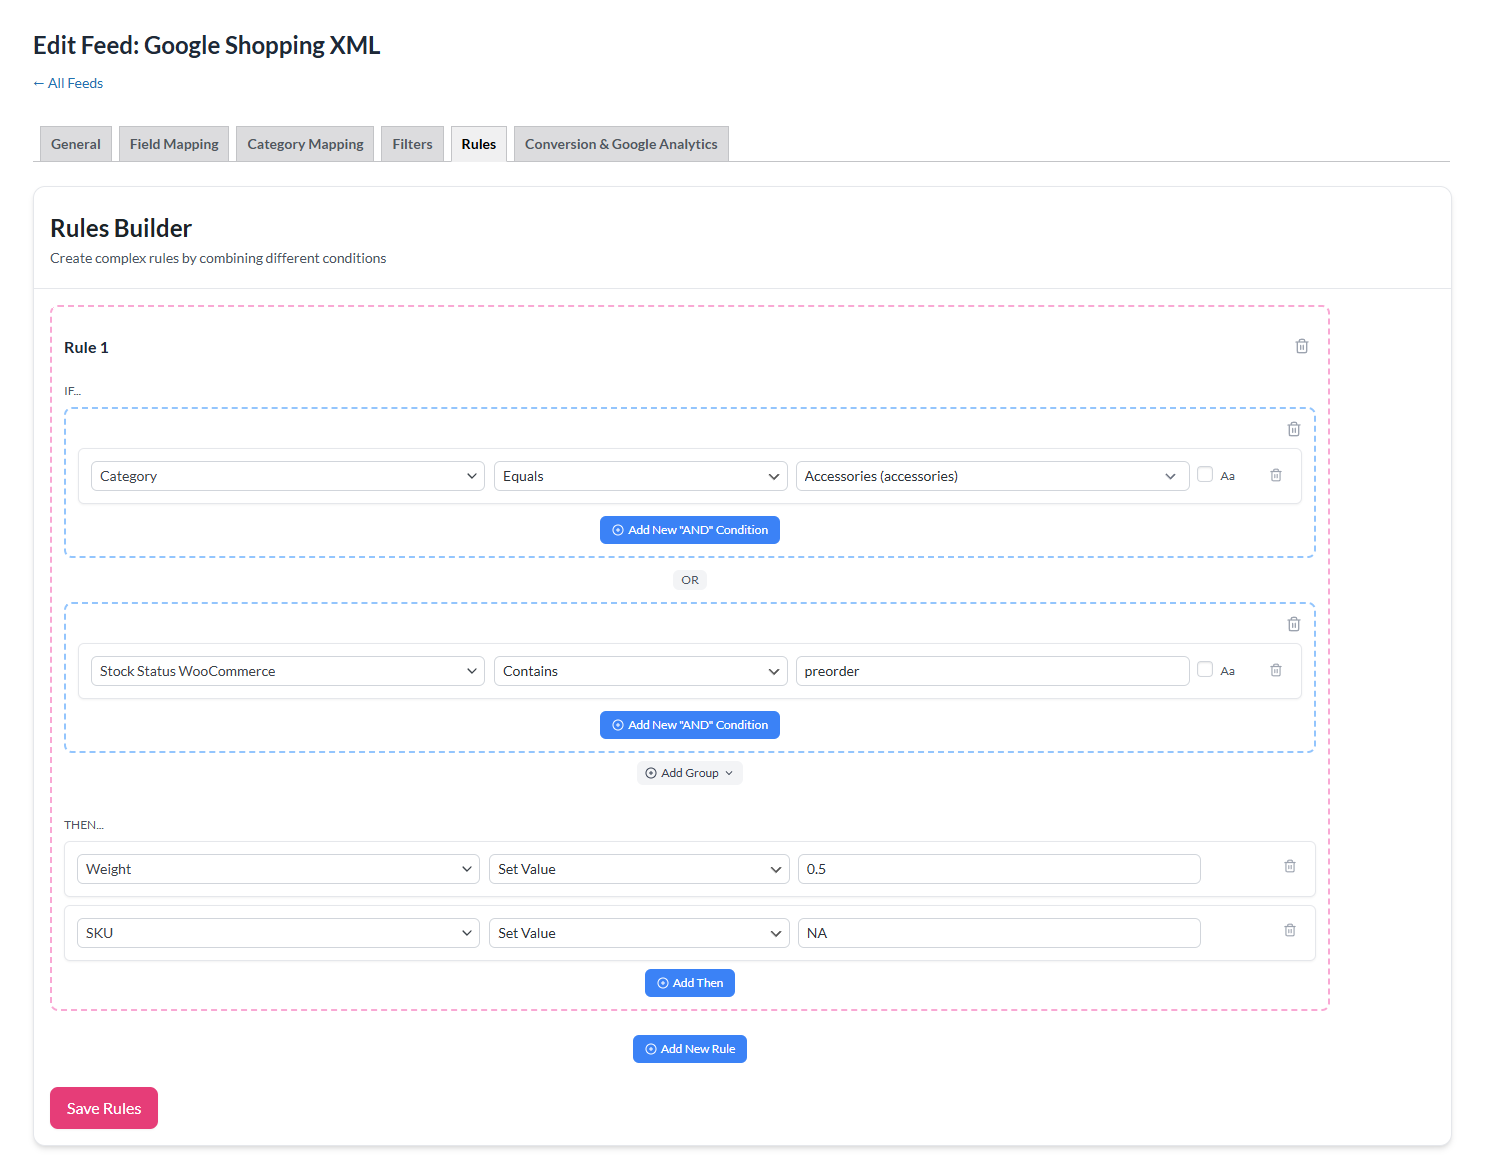Click the preorder value text field

991,671
